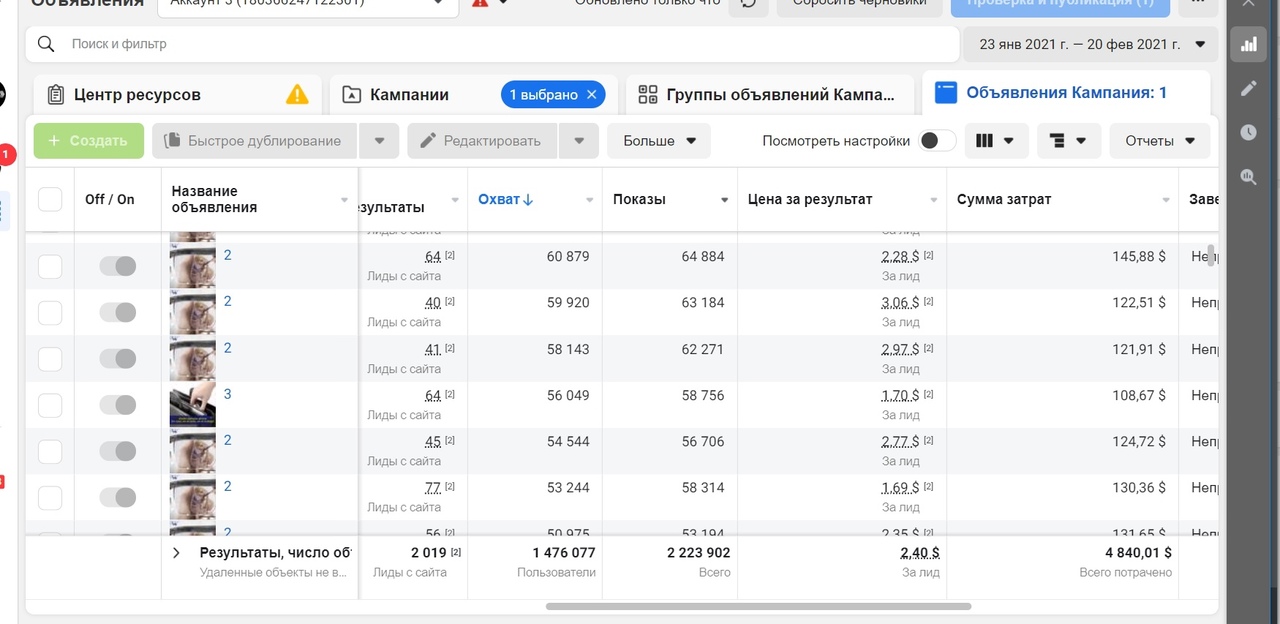This screenshot has width=1280, height=624.
Task: Click the total reach value '1 476 077'
Action: [x=563, y=552]
